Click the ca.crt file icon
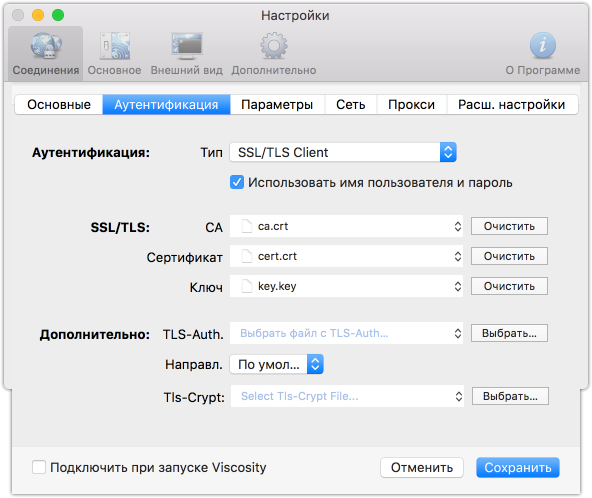Image resolution: width=592 pixels, height=498 pixels. pyautogui.click(x=247, y=226)
